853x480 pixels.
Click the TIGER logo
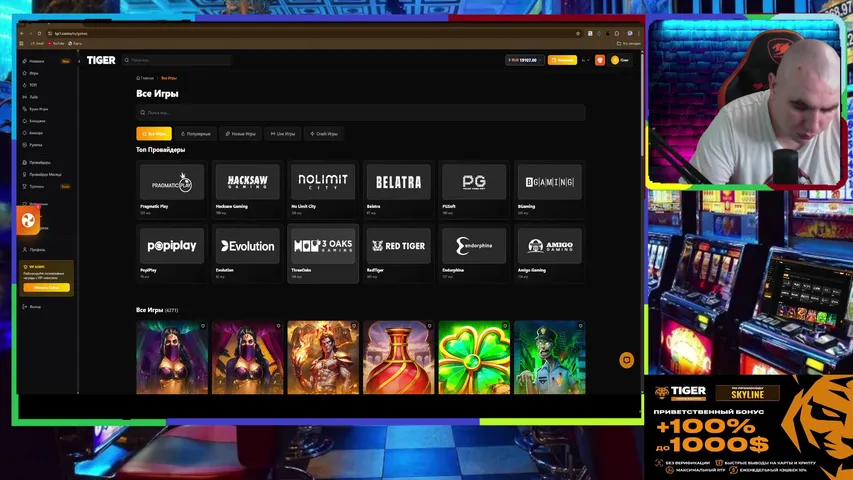pyautogui.click(x=101, y=60)
